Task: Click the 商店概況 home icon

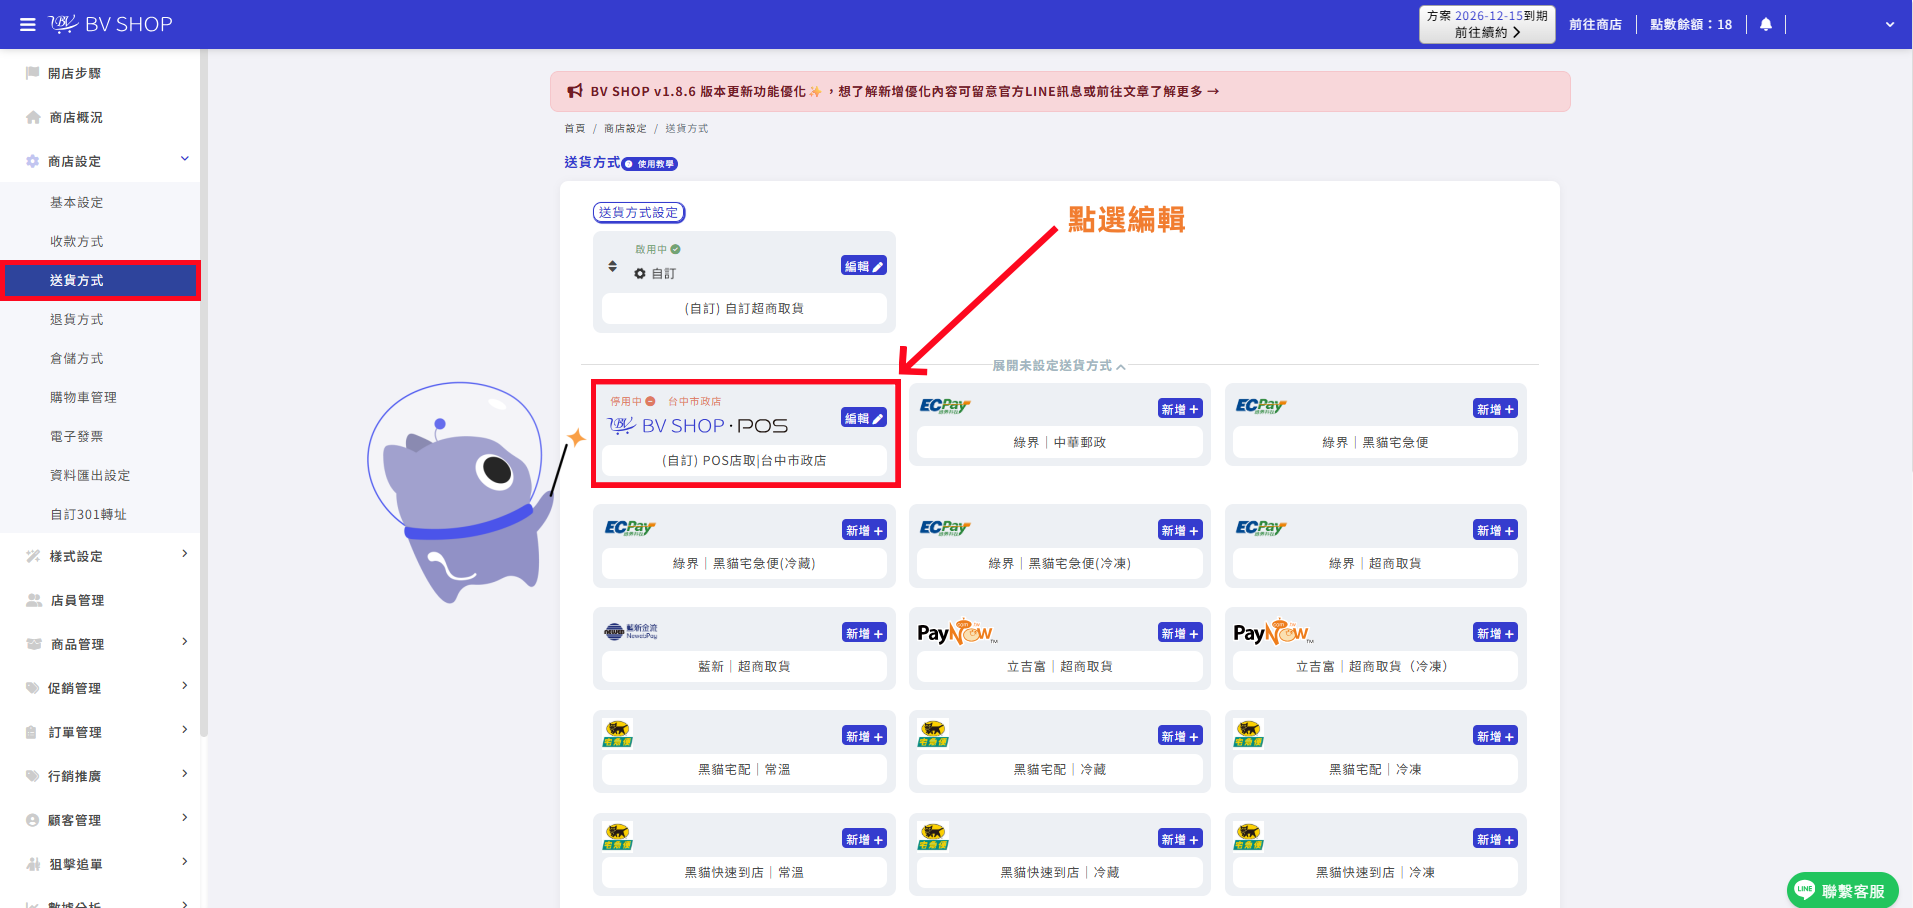Action: tap(33, 117)
